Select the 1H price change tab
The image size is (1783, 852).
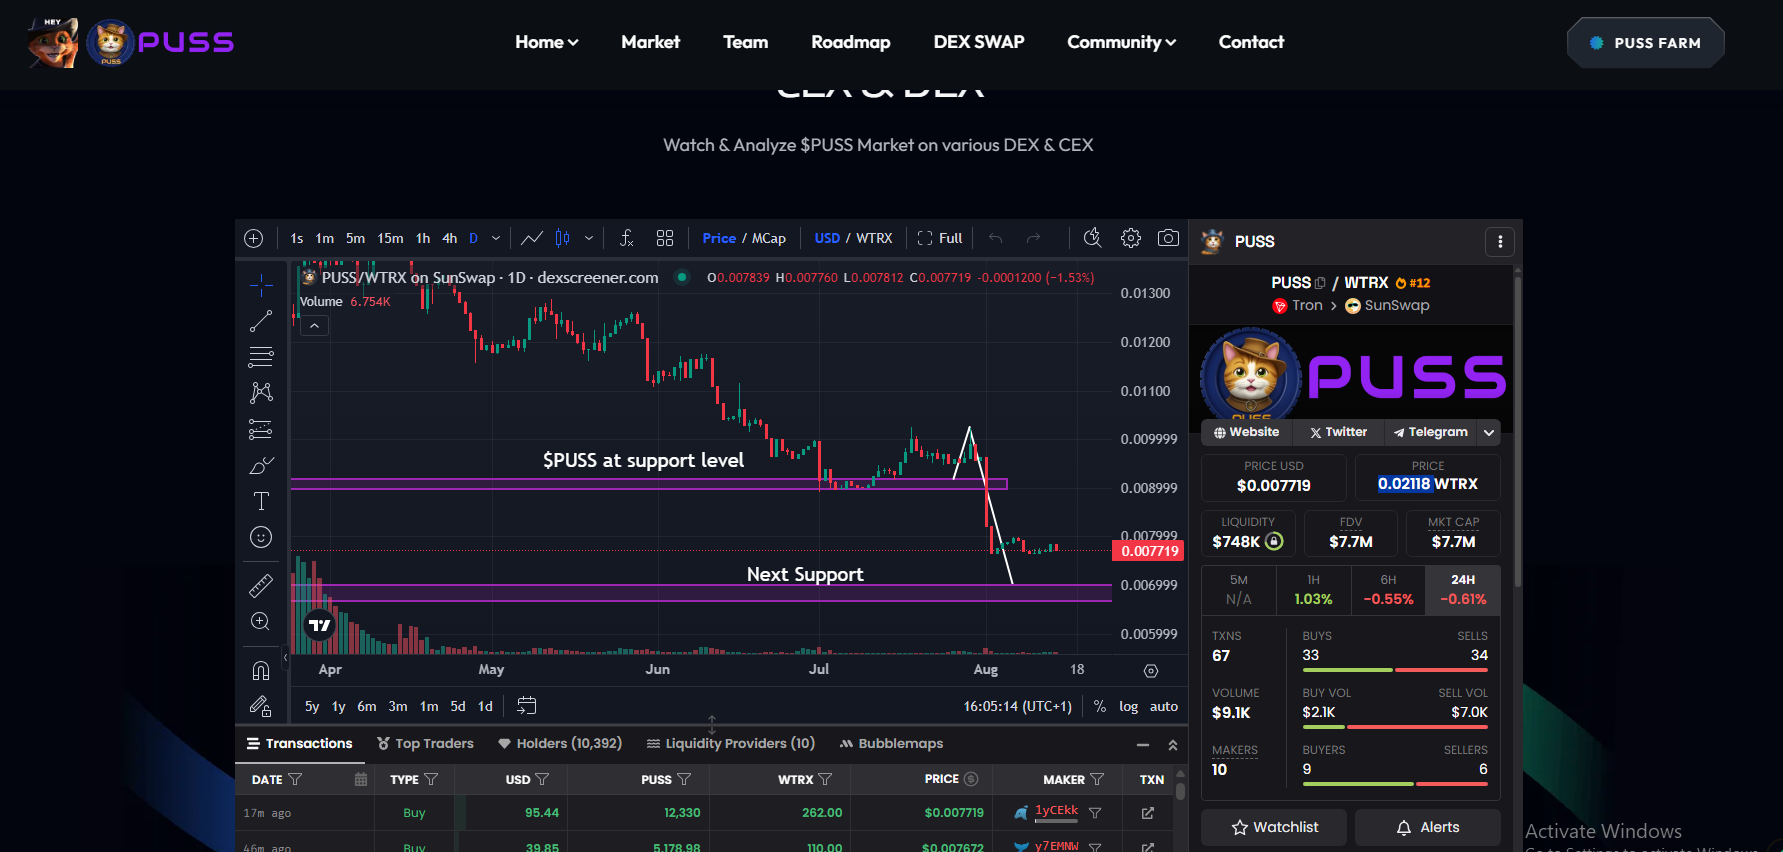coord(1314,590)
